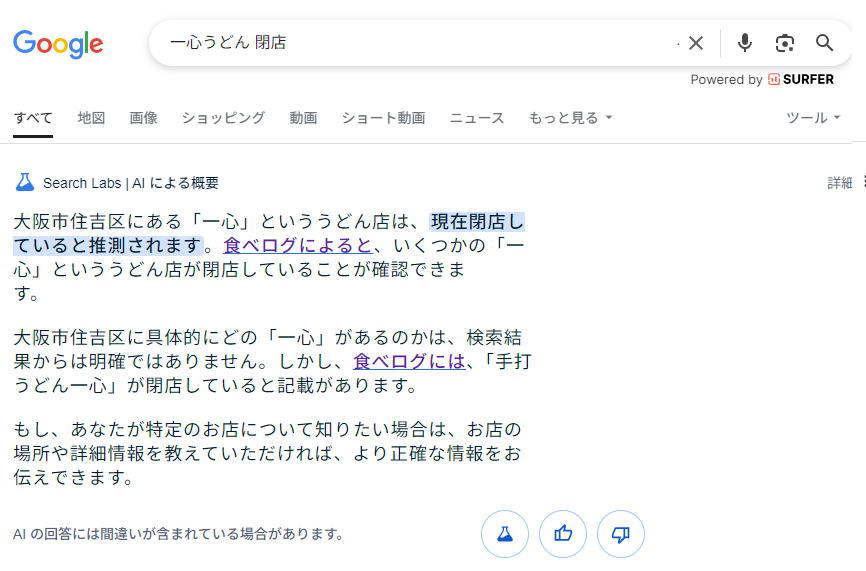Click the SURFER powered-by link

pyautogui.click(x=801, y=80)
